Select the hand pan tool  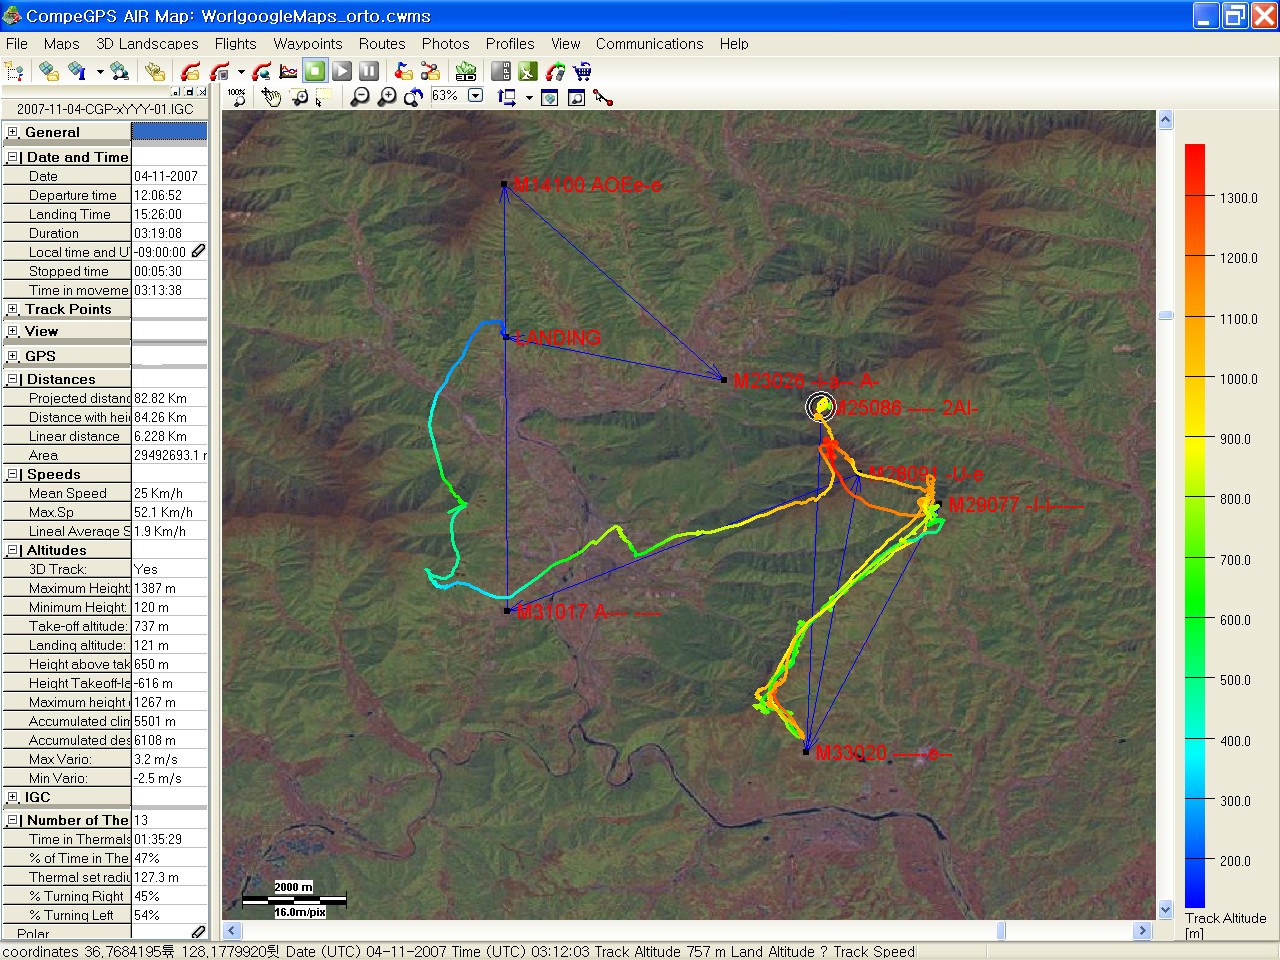271,97
